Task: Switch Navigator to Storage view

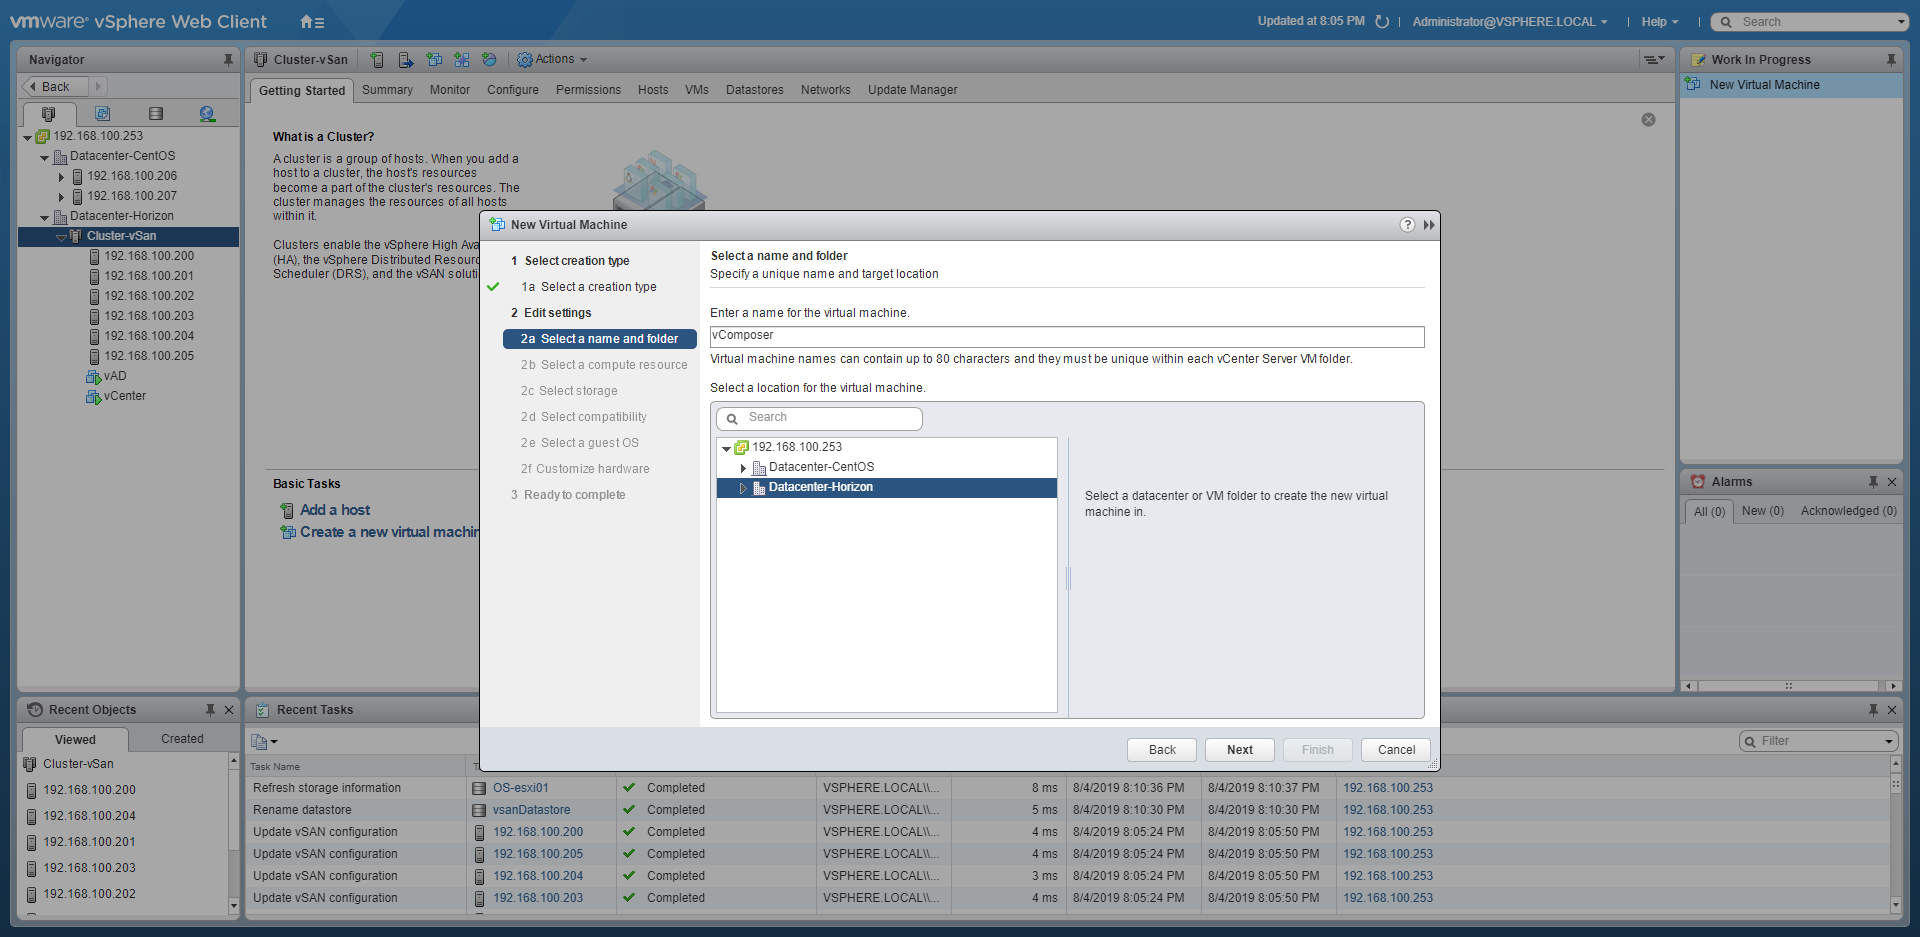Action: (155, 114)
